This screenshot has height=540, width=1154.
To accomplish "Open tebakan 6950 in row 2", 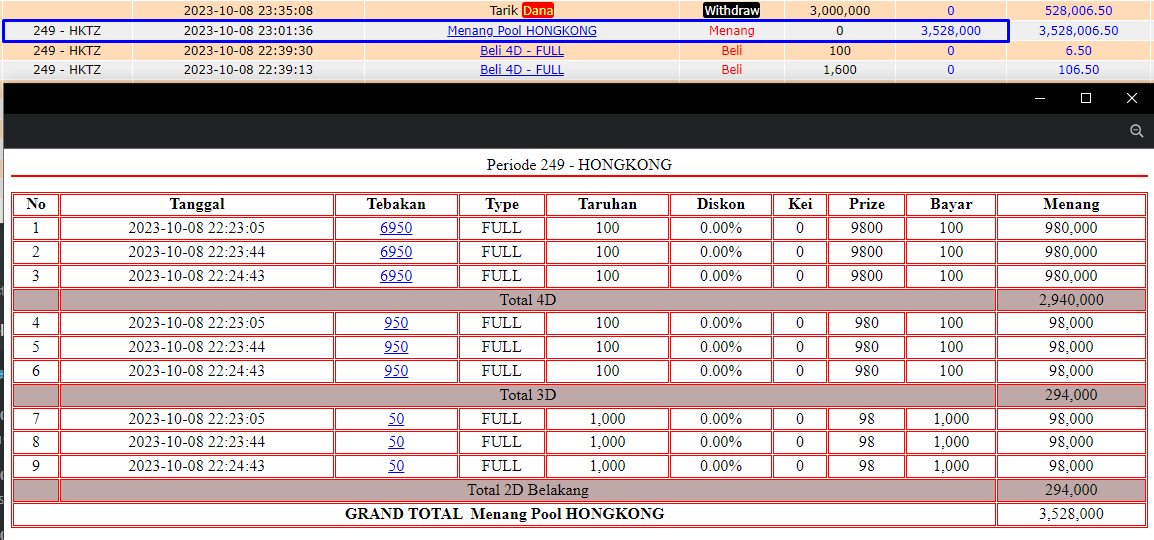I will point(396,252).
